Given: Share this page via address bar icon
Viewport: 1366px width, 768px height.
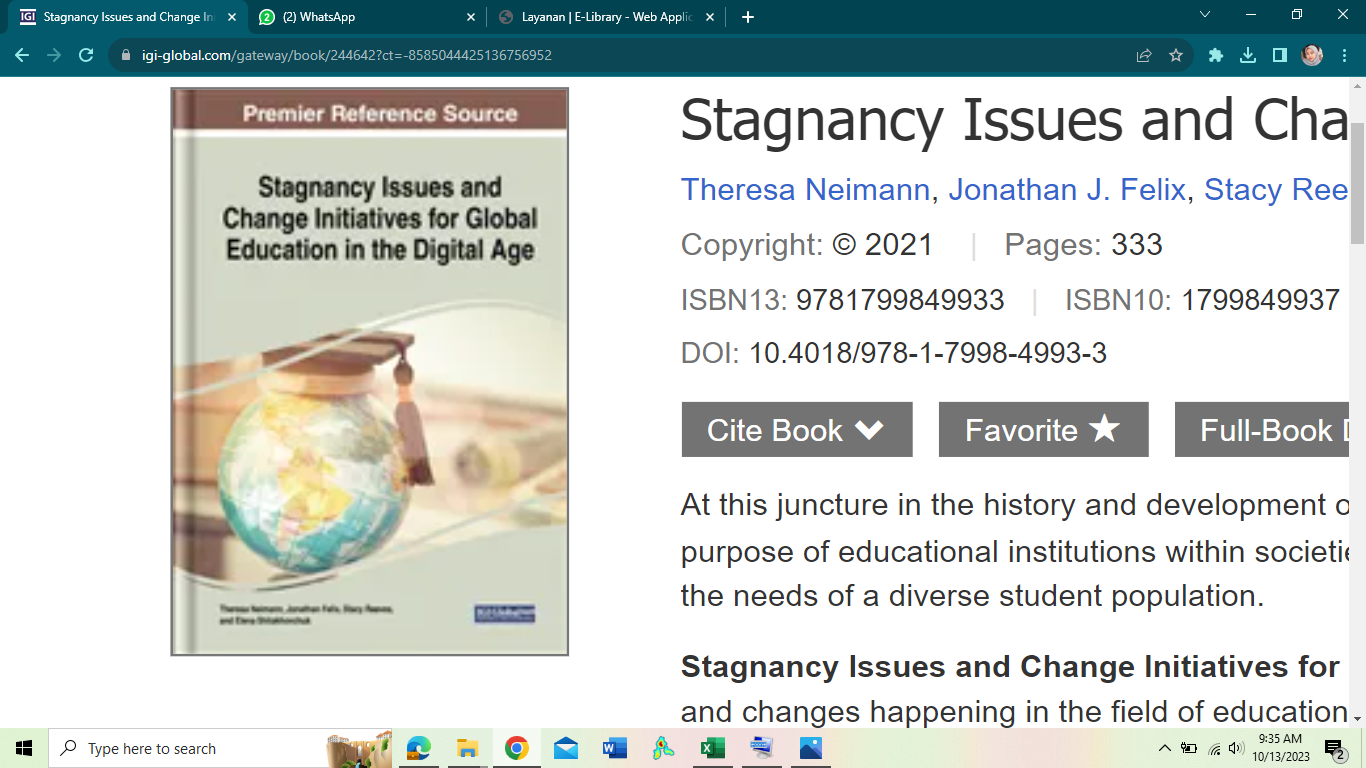Looking at the screenshot, I should point(1144,56).
